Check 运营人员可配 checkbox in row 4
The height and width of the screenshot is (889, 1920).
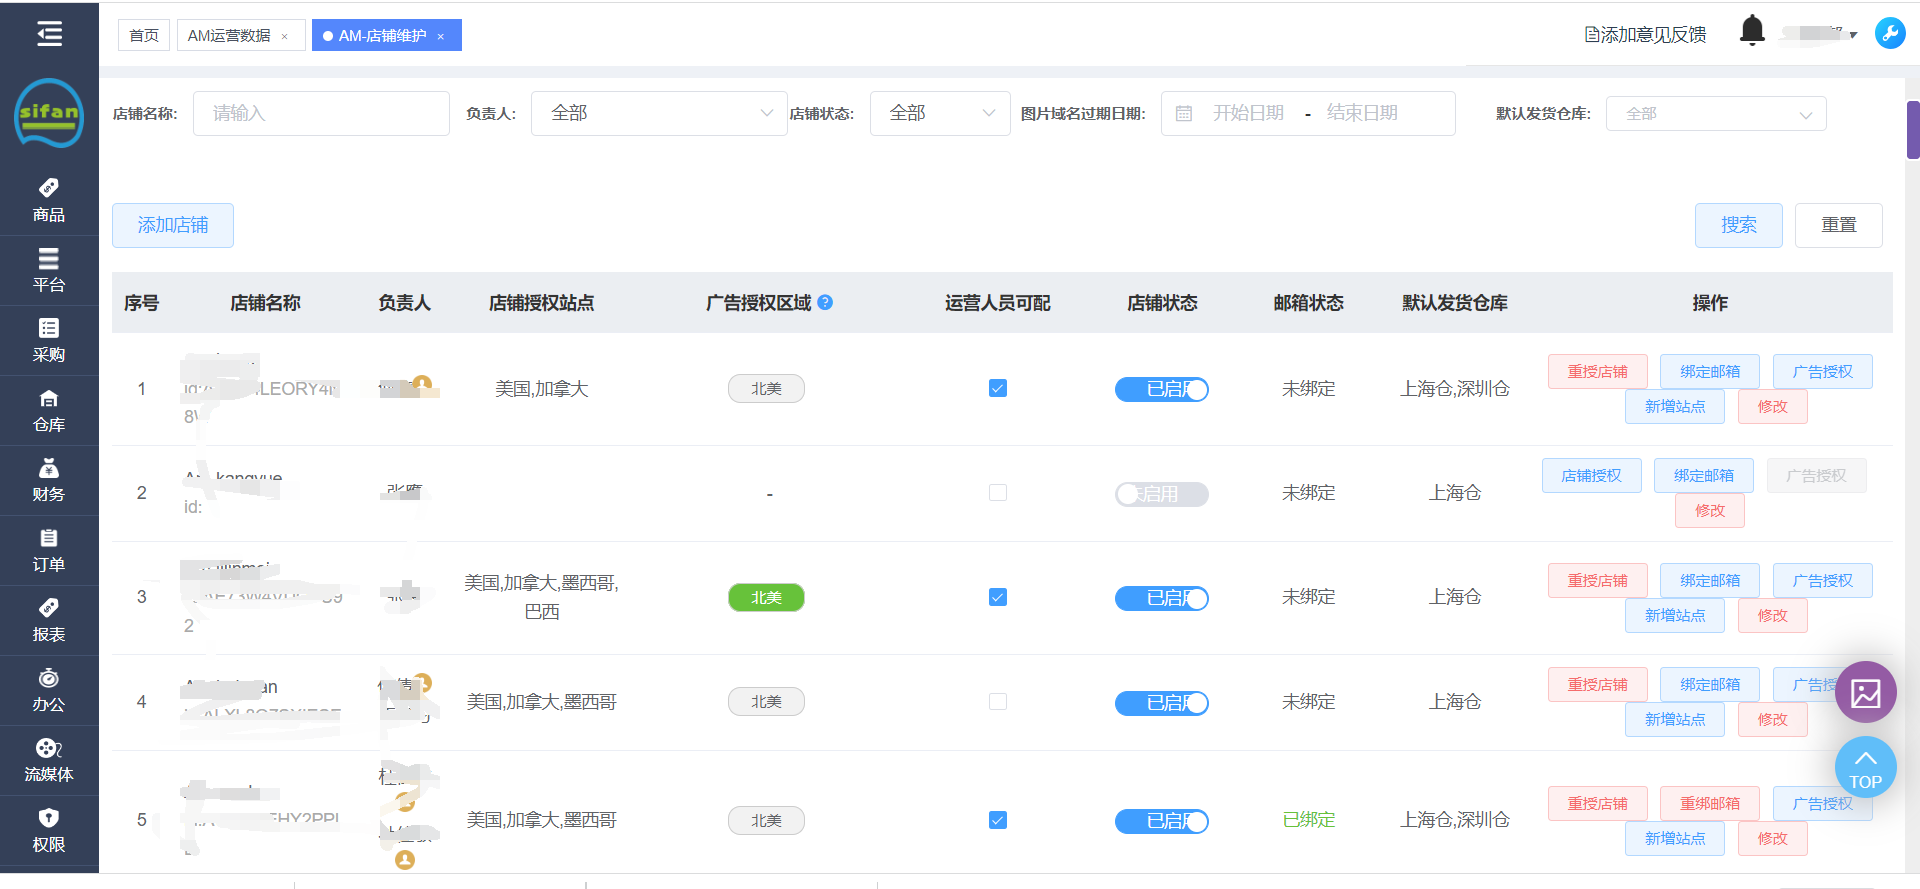coord(997,702)
